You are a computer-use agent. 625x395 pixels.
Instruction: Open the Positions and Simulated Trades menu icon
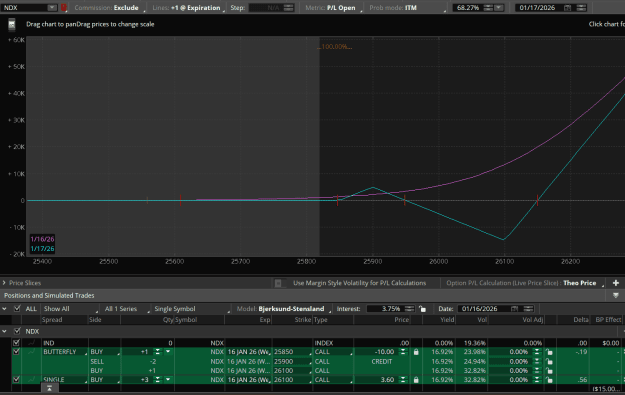616,295
